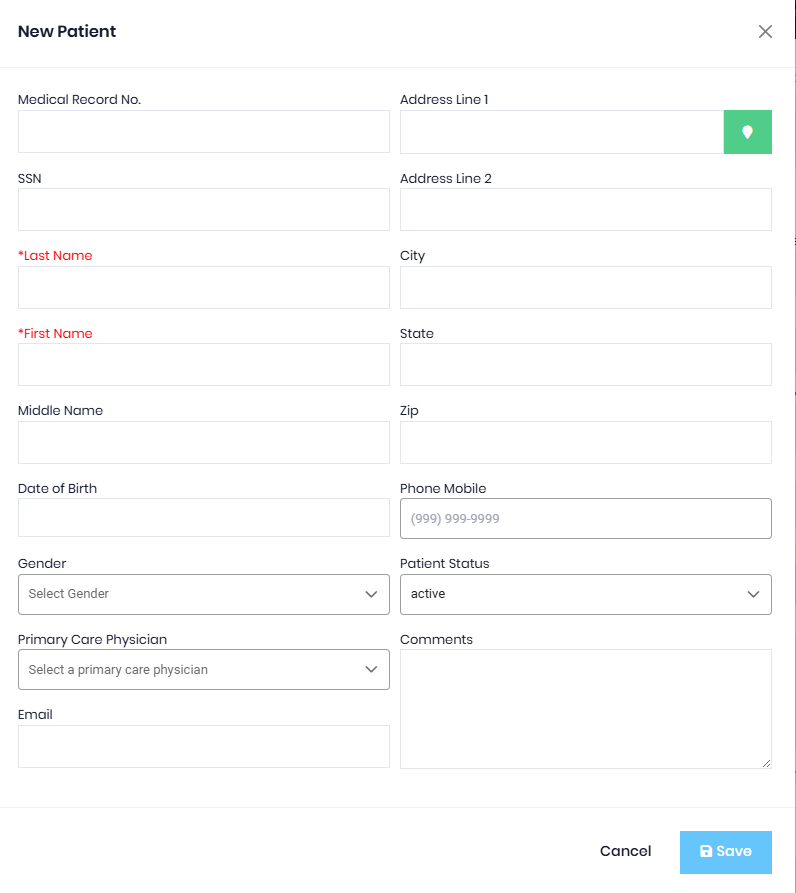This screenshot has height=893, width=796.
Task: Open the Primary Care Physician dropdown
Action: [204, 670]
